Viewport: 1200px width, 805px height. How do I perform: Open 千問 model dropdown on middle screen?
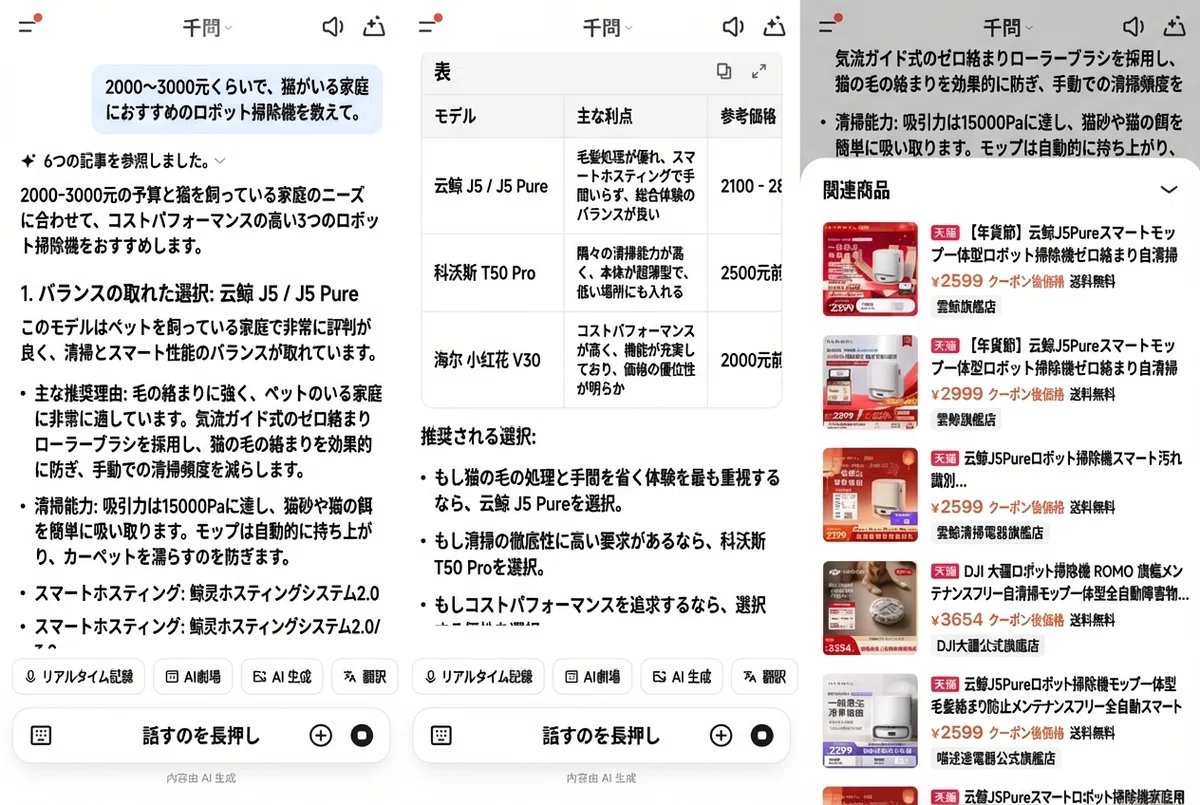click(x=608, y=28)
